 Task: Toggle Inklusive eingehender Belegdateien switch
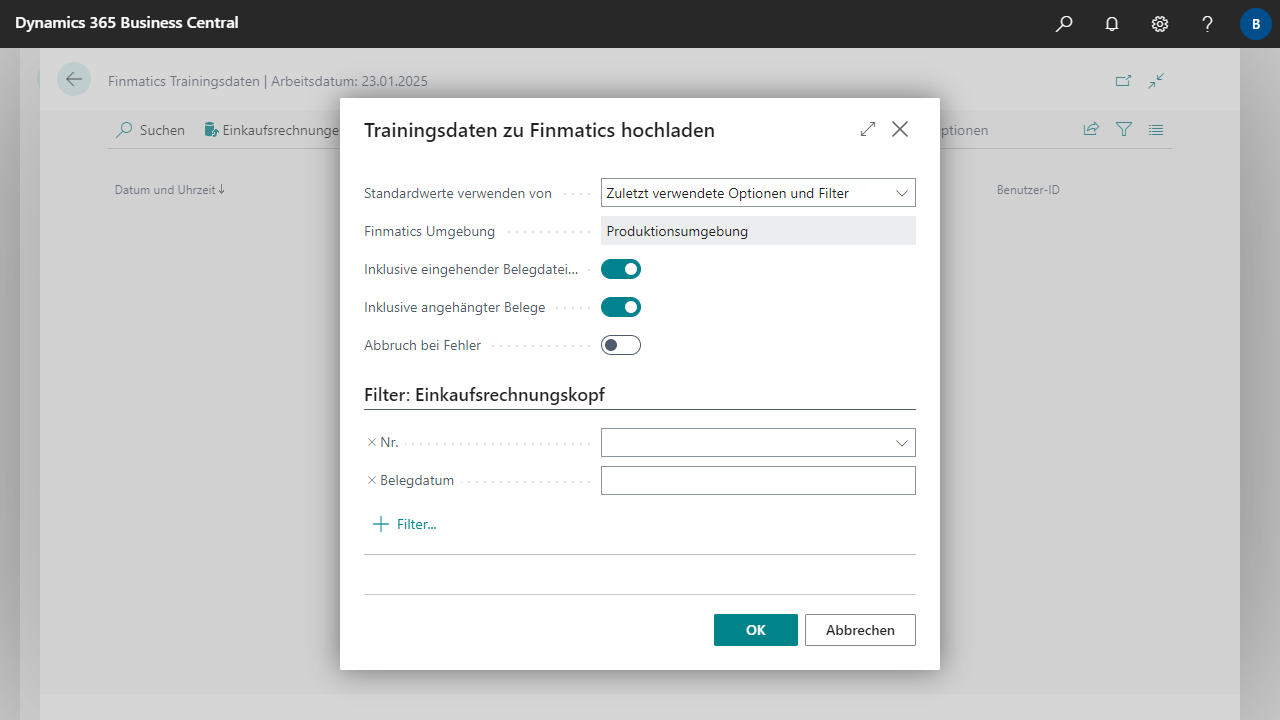(x=621, y=269)
